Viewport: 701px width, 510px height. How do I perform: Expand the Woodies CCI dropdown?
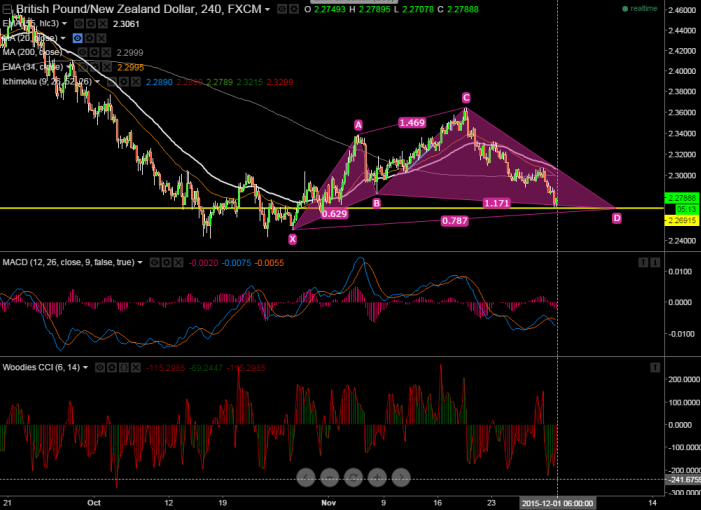coord(85,367)
